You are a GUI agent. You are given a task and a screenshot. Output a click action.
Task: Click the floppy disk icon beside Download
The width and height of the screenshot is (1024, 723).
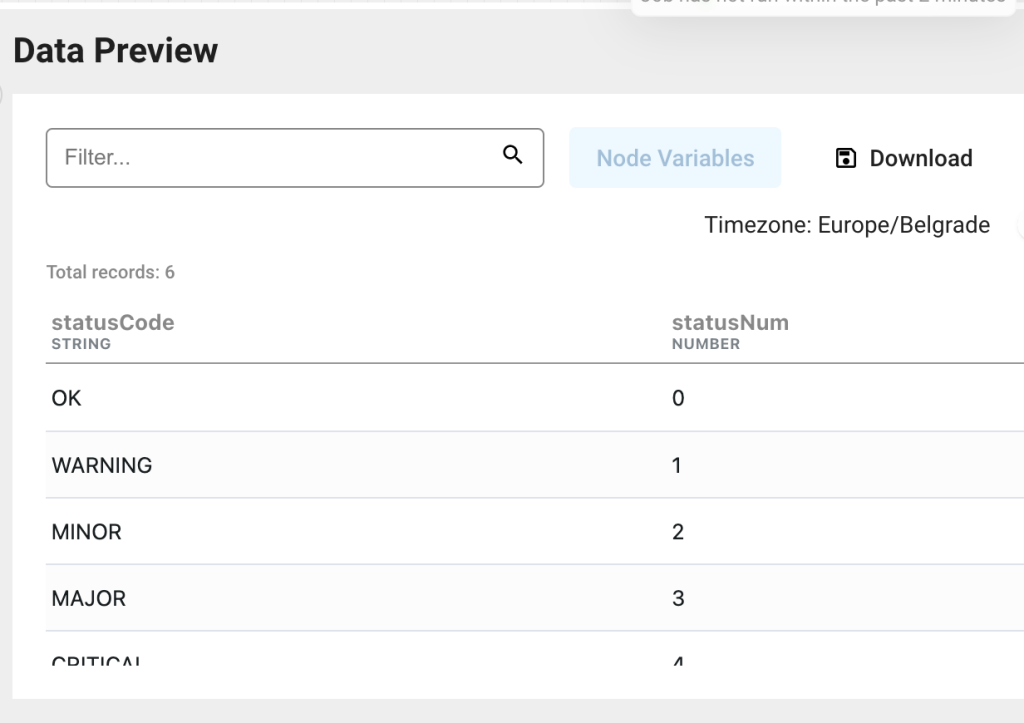846,158
